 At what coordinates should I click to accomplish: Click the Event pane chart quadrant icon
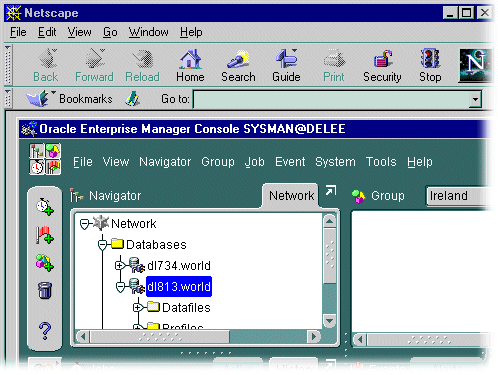pyautogui.click(x=53, y=167)
